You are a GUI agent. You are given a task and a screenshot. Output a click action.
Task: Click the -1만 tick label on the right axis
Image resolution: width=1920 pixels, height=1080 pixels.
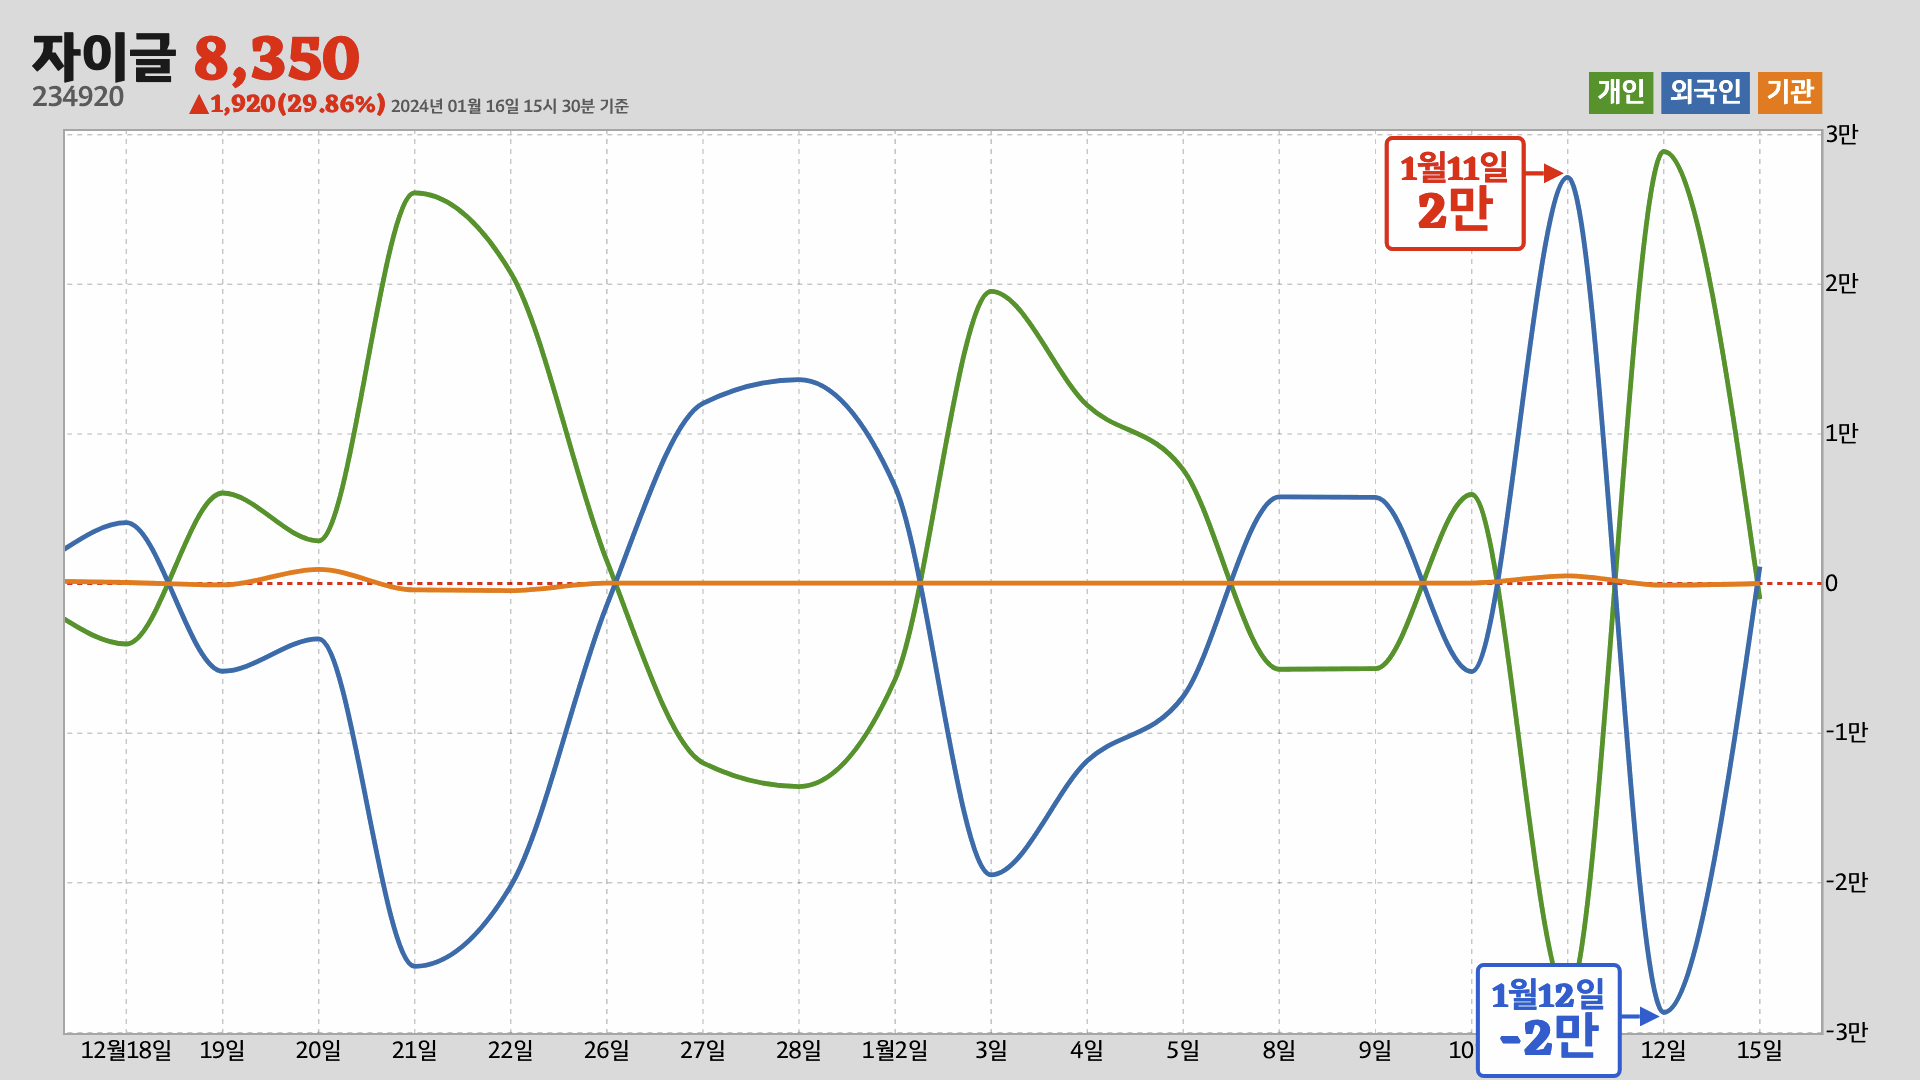tap(1846, 732)
